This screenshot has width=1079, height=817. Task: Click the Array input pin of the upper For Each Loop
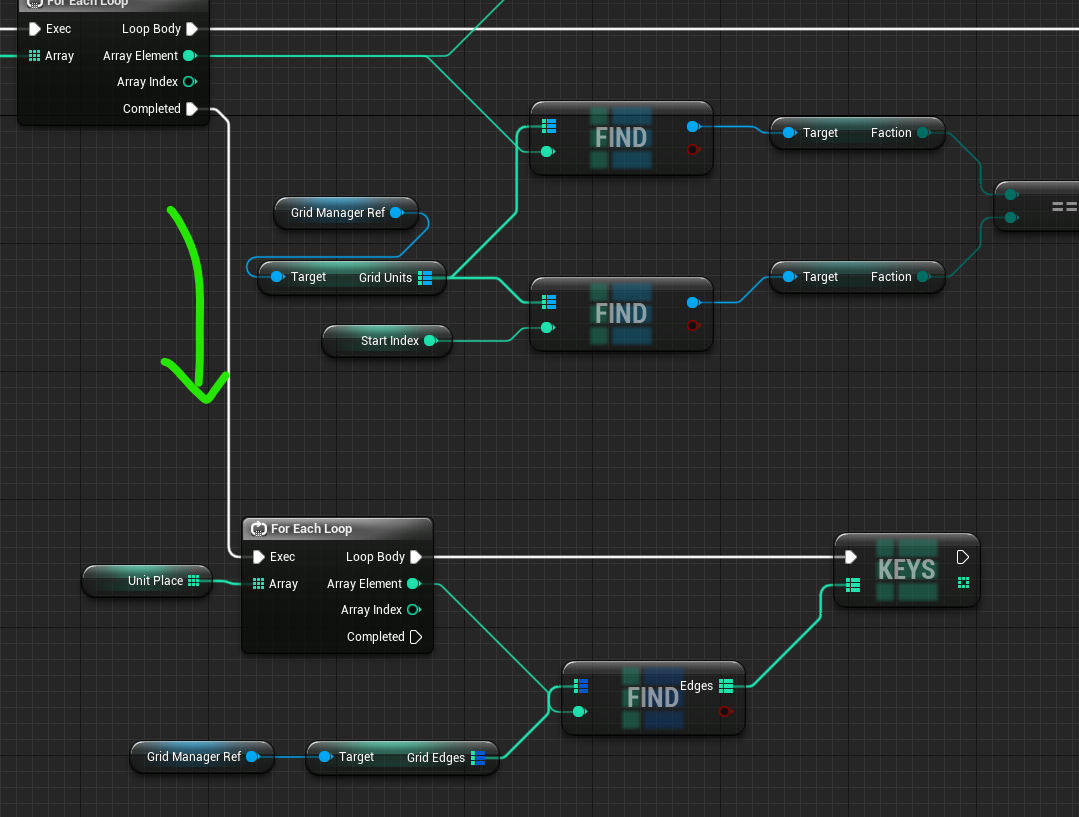pos(34,56)
